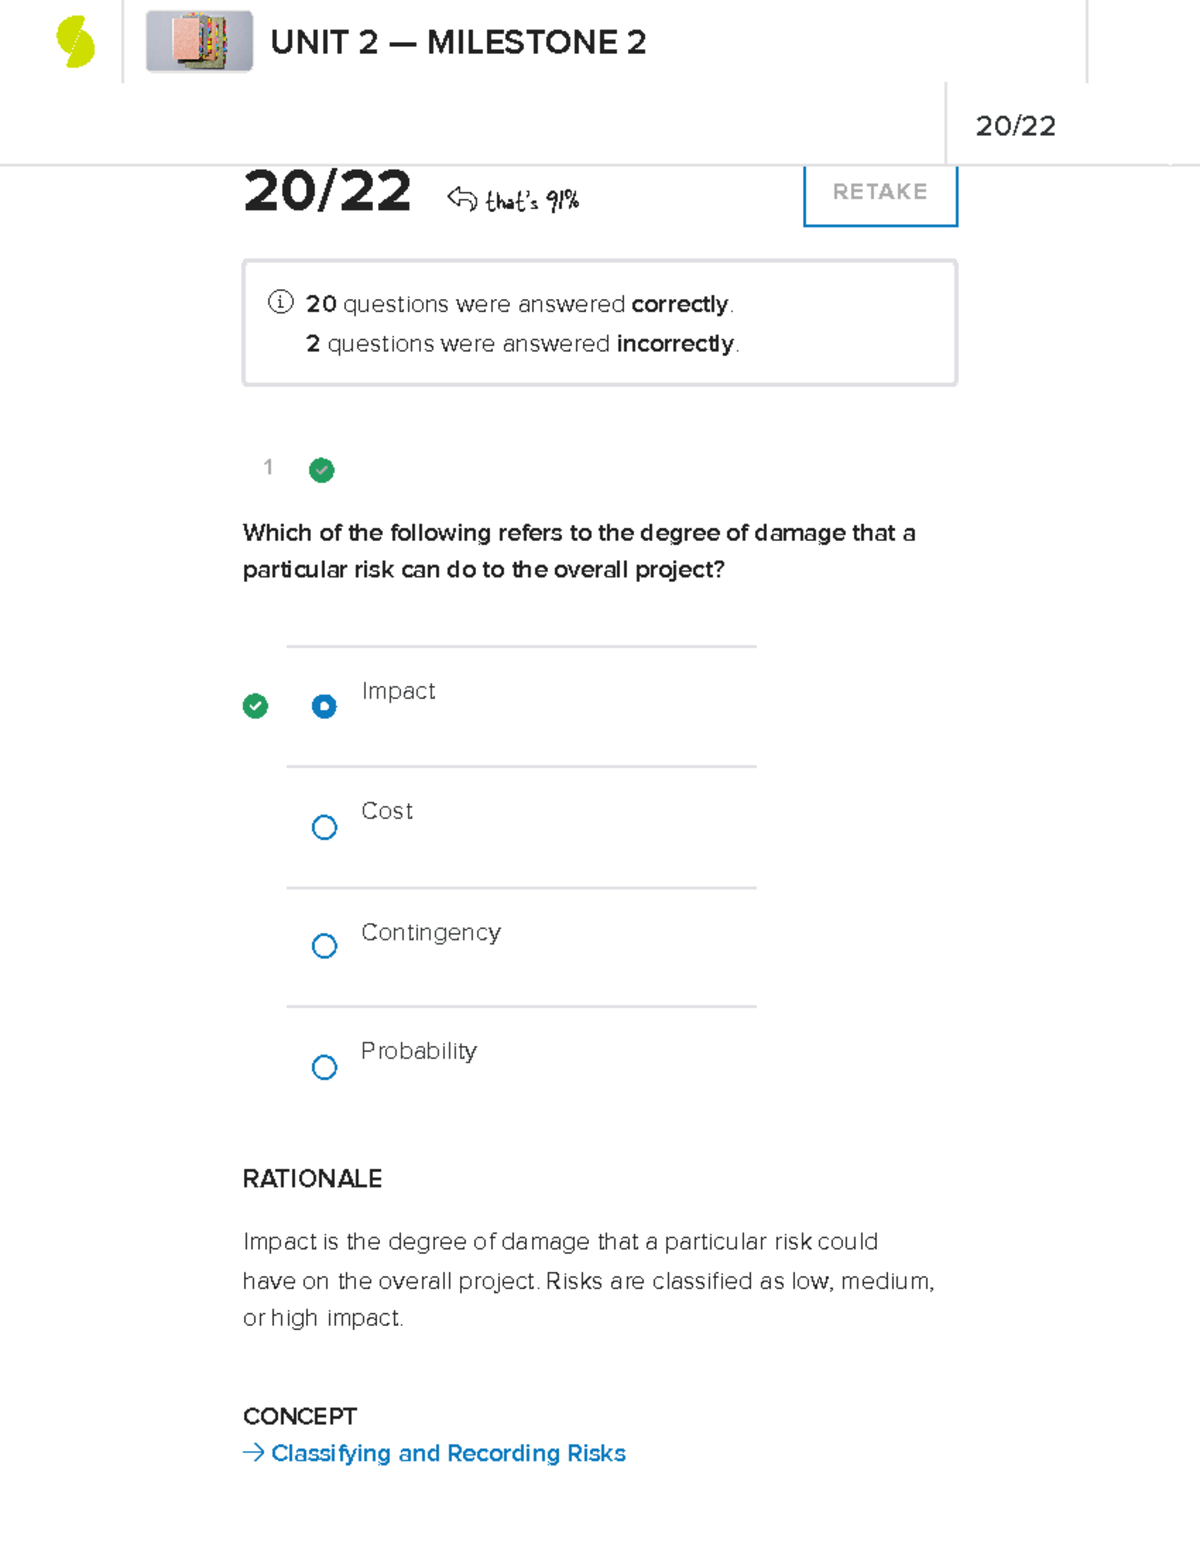Click the RETAKE button
Screen dimensions: 1200x1553
(x=879, y=192)
